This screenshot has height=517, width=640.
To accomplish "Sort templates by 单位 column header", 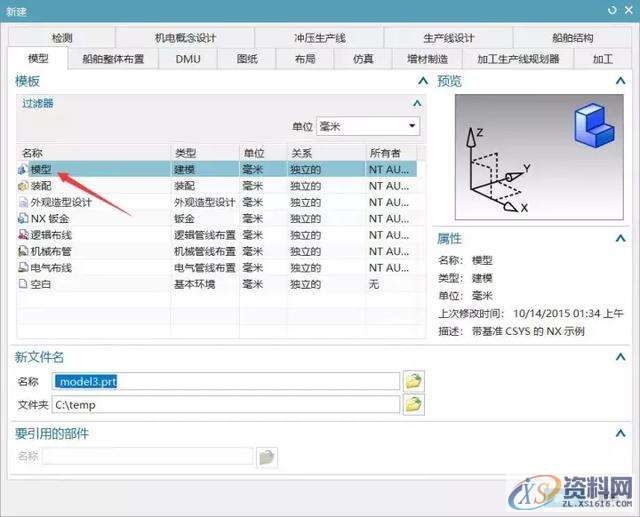I will coord(263,153).
